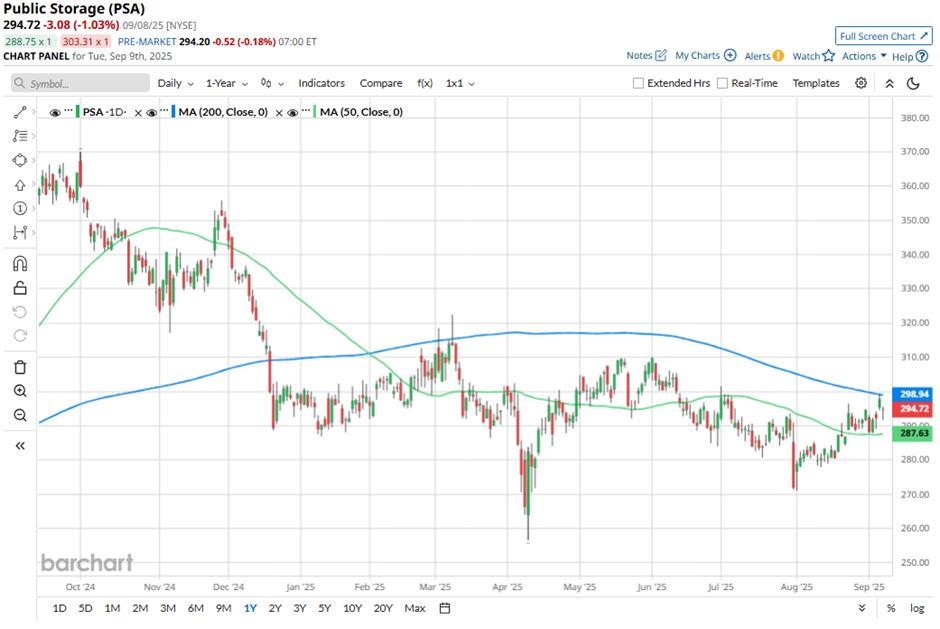Choose the arrow marker tool
This screenshot has height=629, width=940.
point(20,185)
